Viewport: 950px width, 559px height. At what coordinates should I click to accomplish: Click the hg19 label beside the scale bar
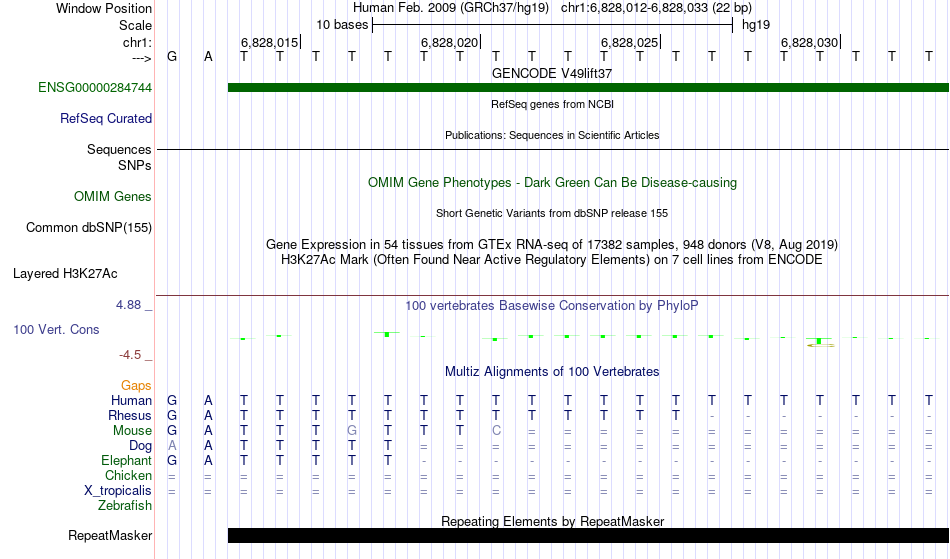coord(756,25)
